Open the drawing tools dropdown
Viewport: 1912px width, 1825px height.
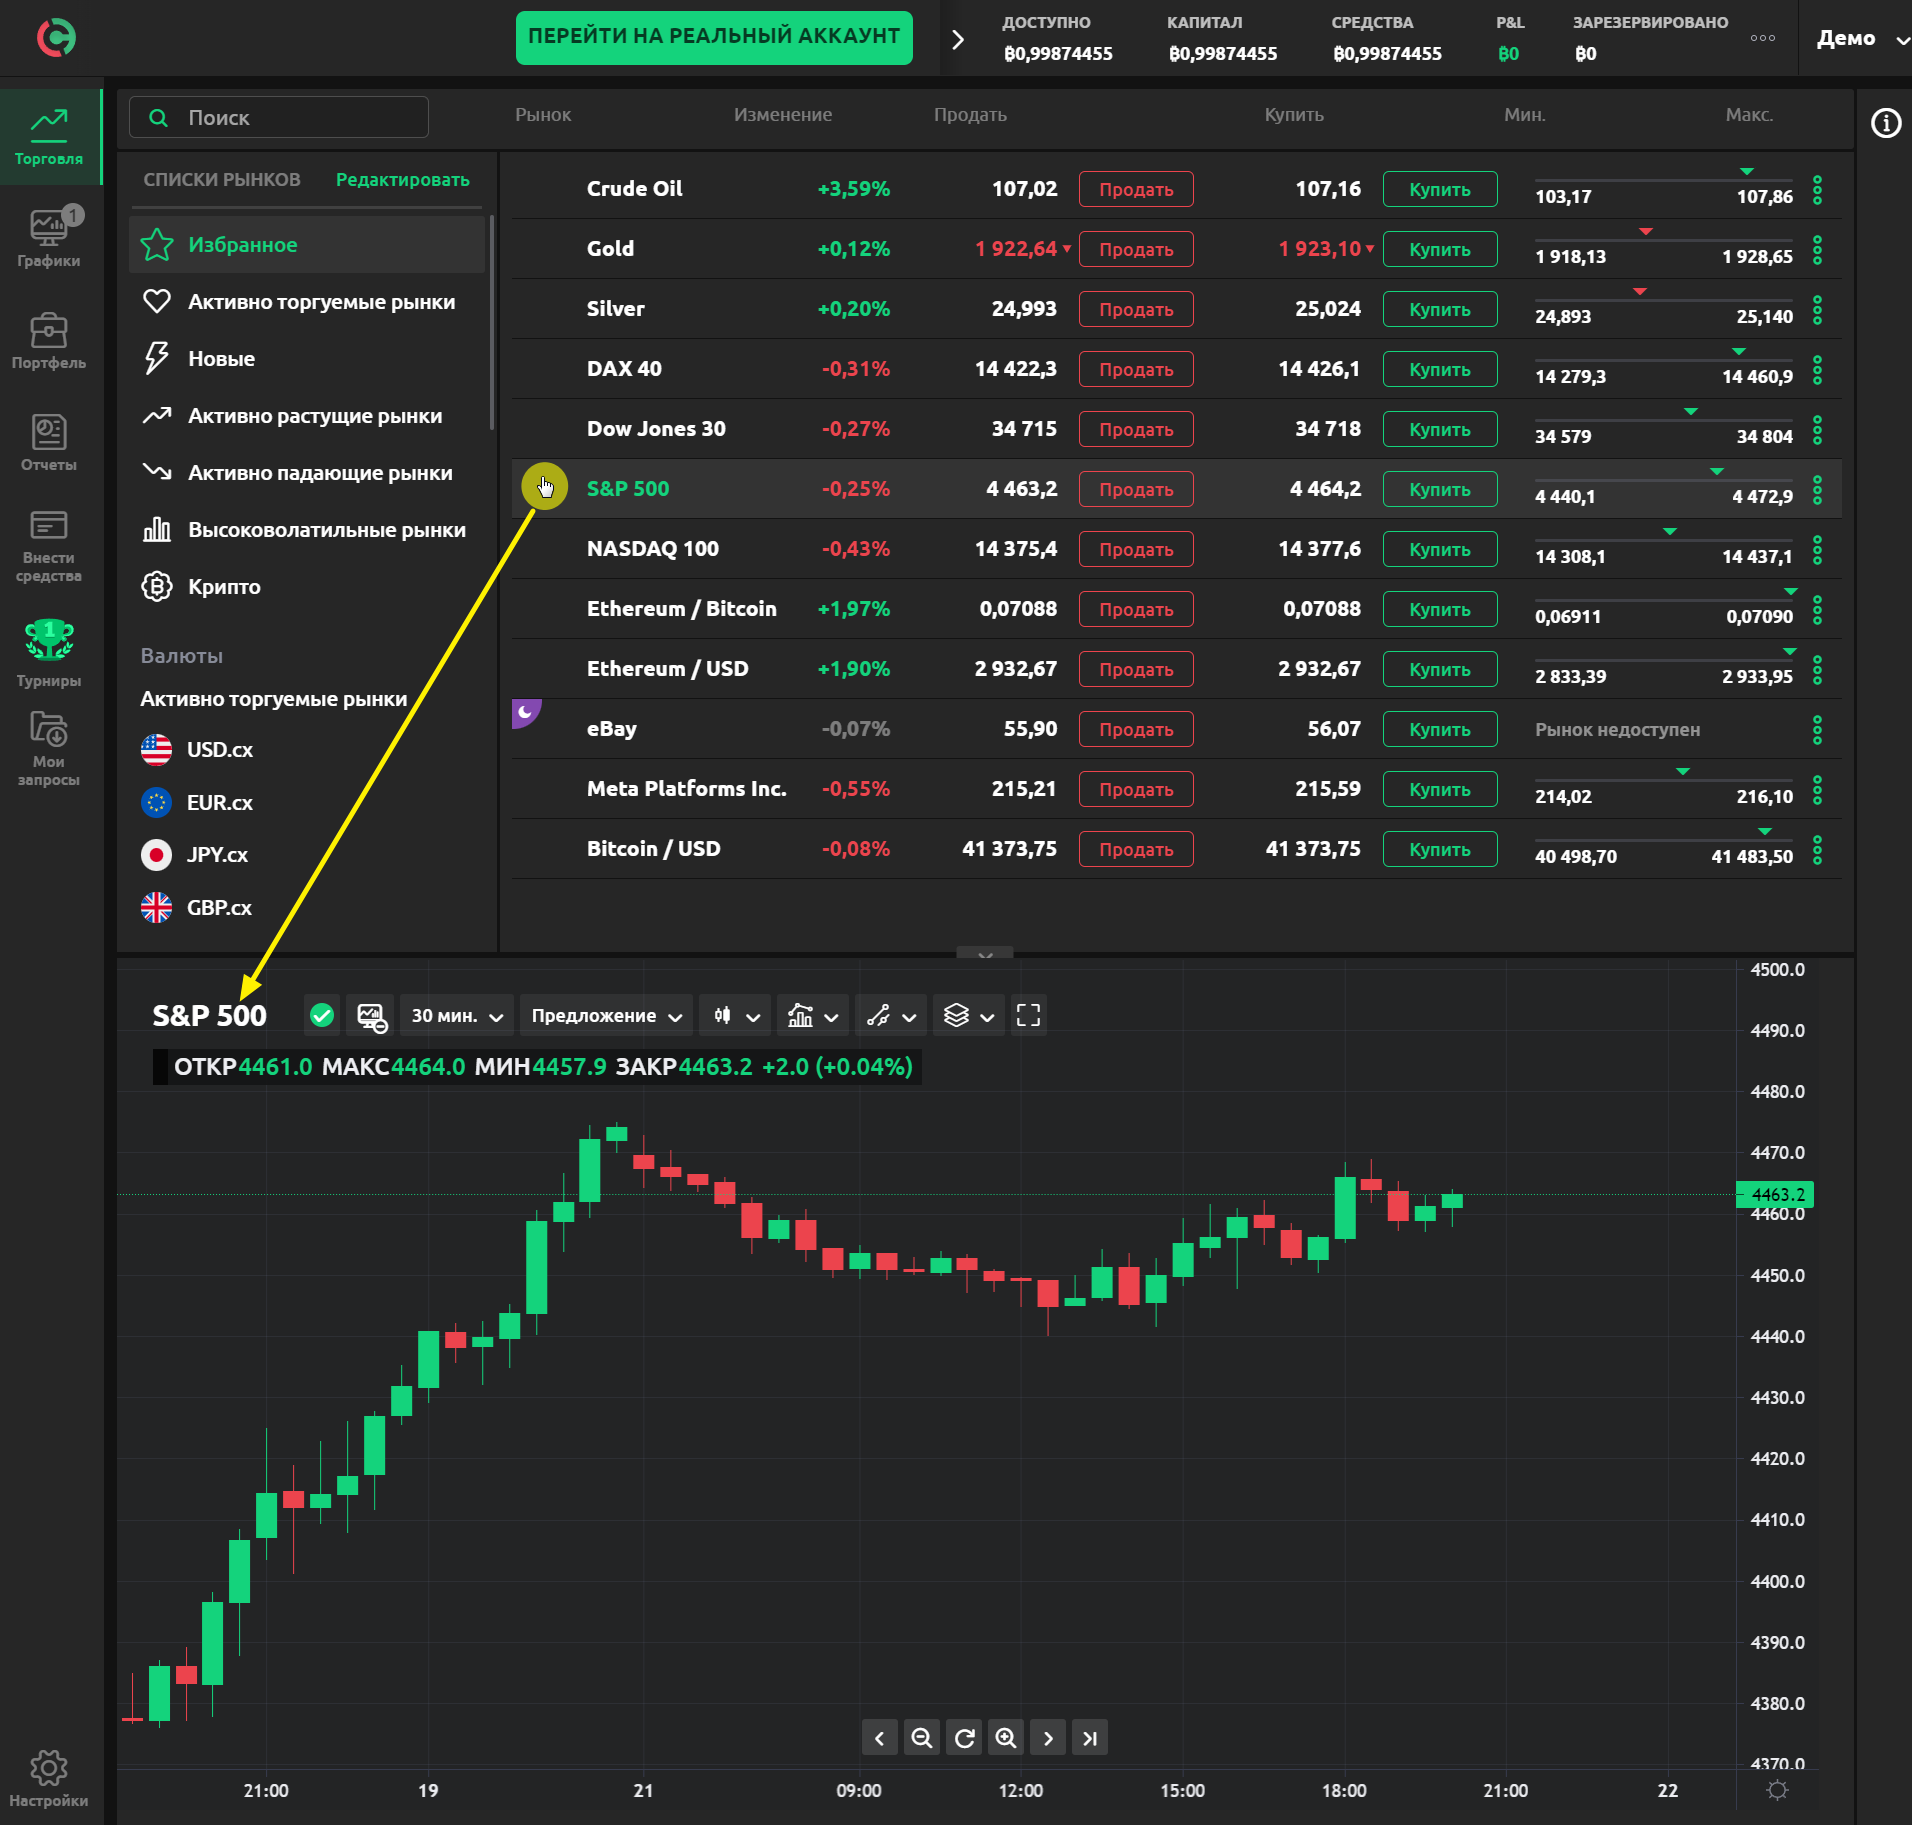click(891, 1016)
